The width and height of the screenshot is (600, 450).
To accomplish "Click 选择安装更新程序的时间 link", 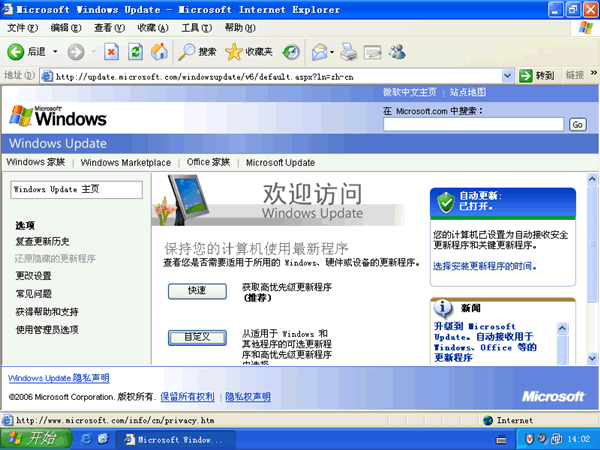I will [x=484, y=266].
